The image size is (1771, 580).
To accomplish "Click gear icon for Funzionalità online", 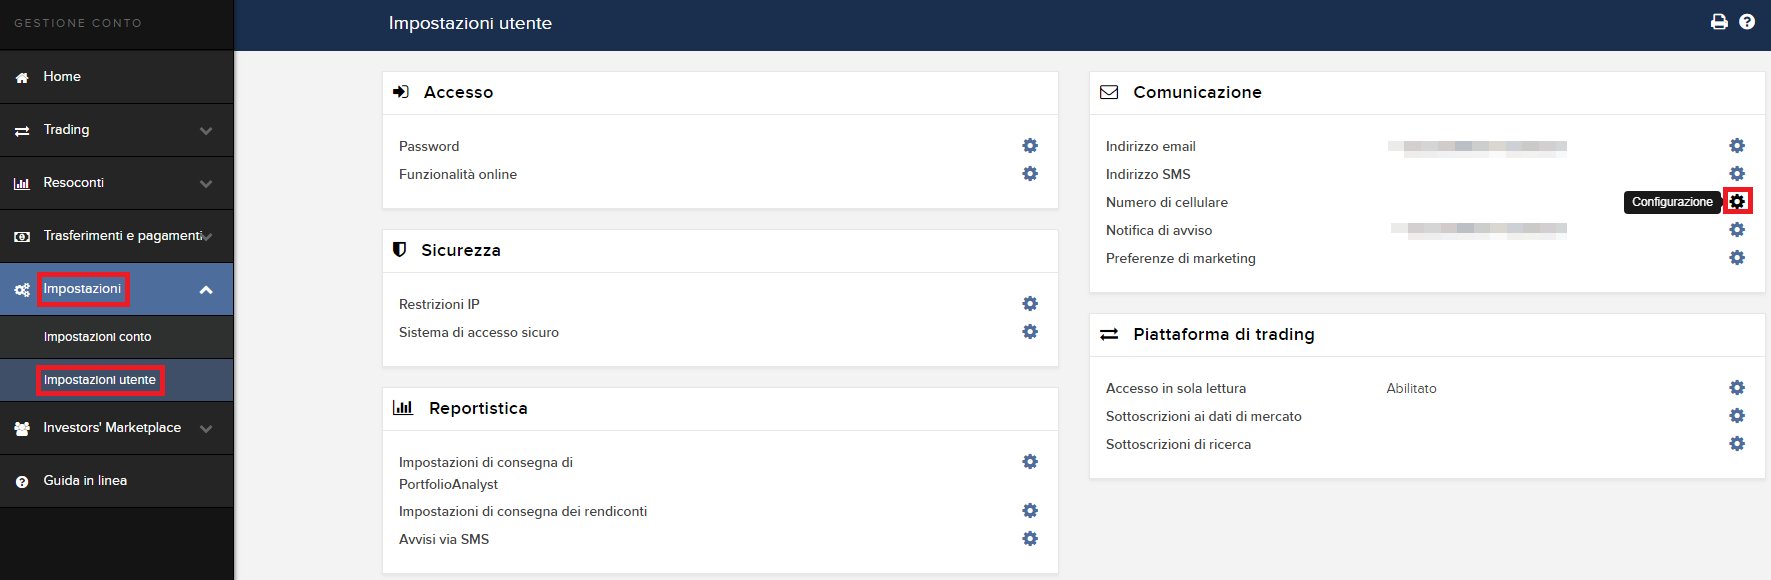I will tap(1030, 174).
